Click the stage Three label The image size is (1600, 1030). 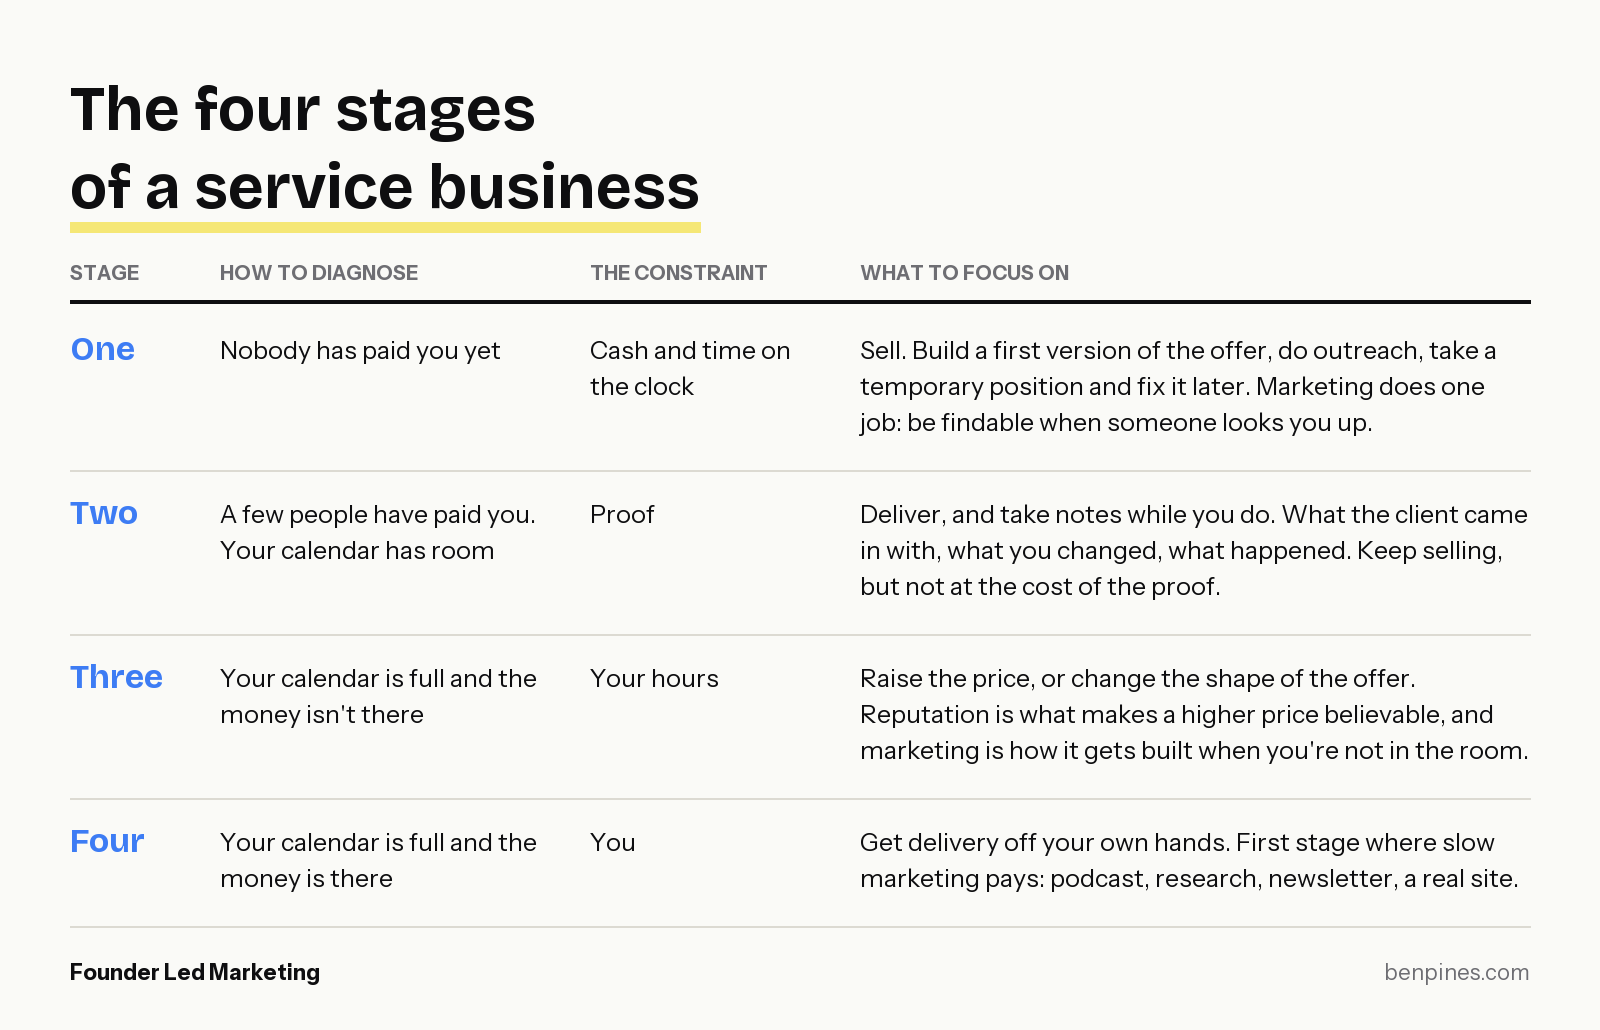(117, 677)
